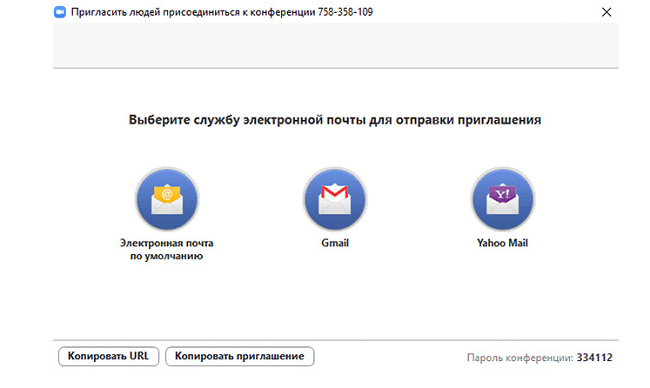This screenshot has width=650, height=388.
Task: Click the conference password value 334112
Action: [x=594, y=357]
